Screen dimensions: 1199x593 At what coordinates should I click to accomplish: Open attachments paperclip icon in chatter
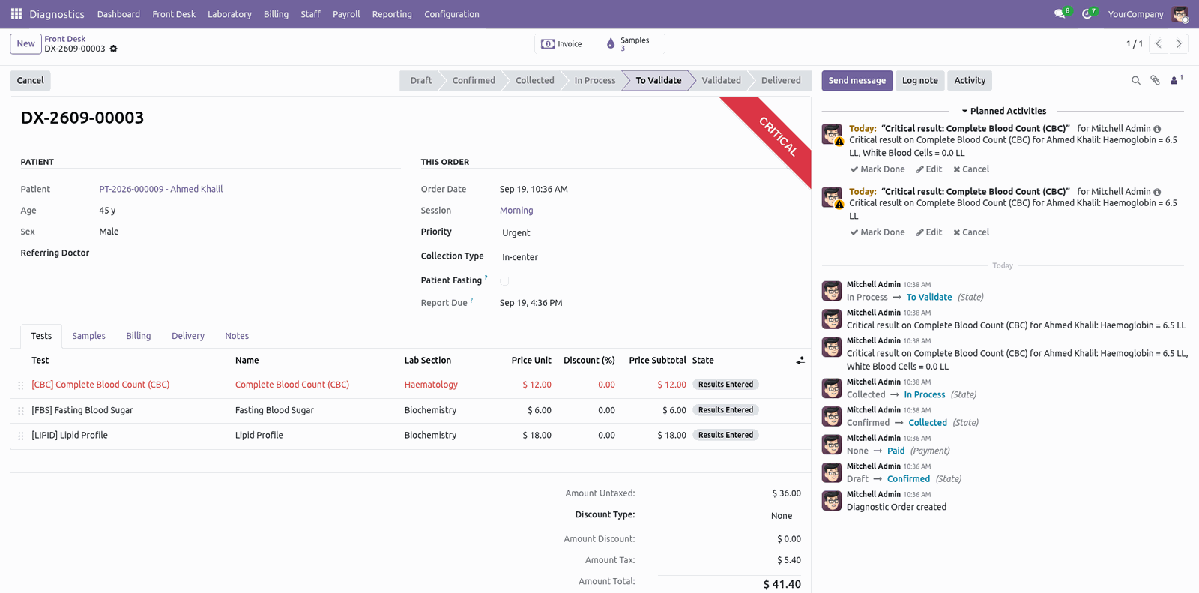tap(1155, 80)
